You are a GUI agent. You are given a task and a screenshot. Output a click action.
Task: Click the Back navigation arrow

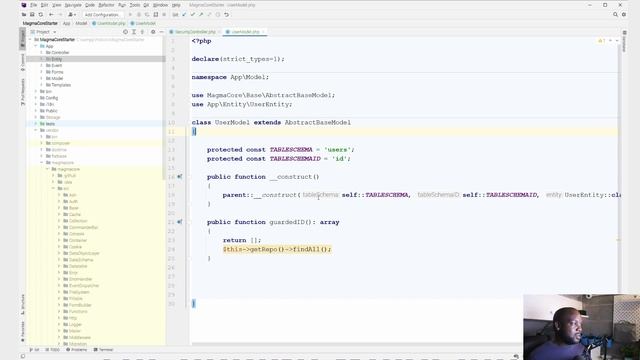pos(51,15)
